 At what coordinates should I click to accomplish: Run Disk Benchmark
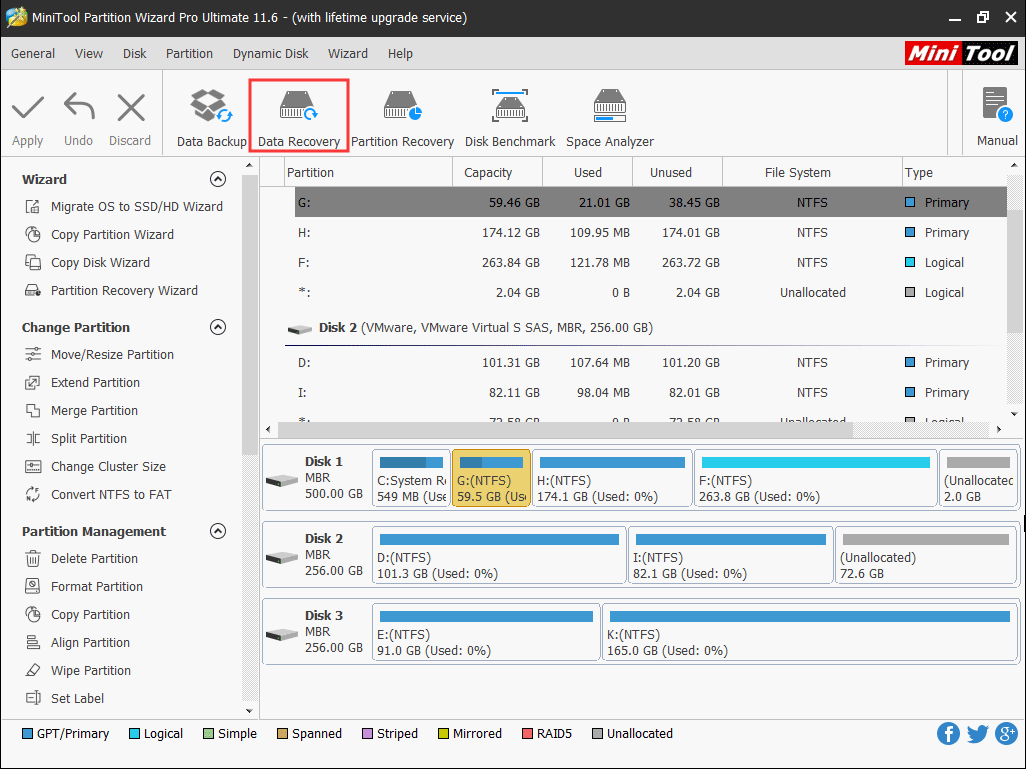pos(510,115)
